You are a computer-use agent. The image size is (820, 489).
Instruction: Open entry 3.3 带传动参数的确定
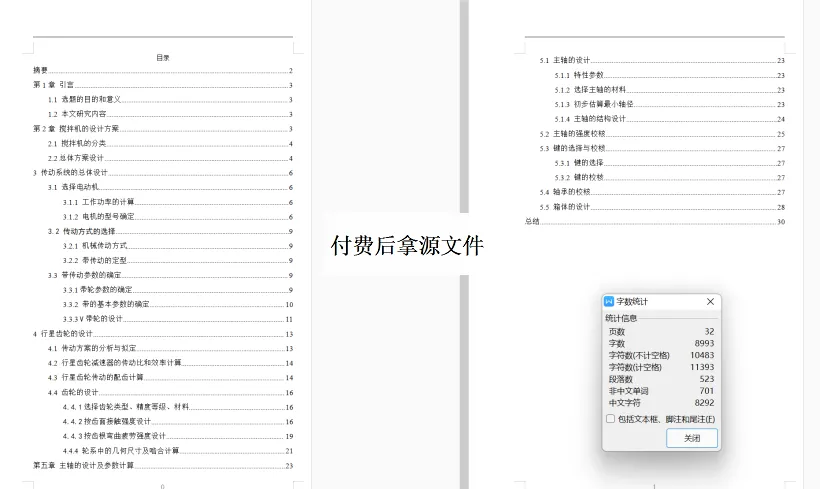tap(170, 275)
